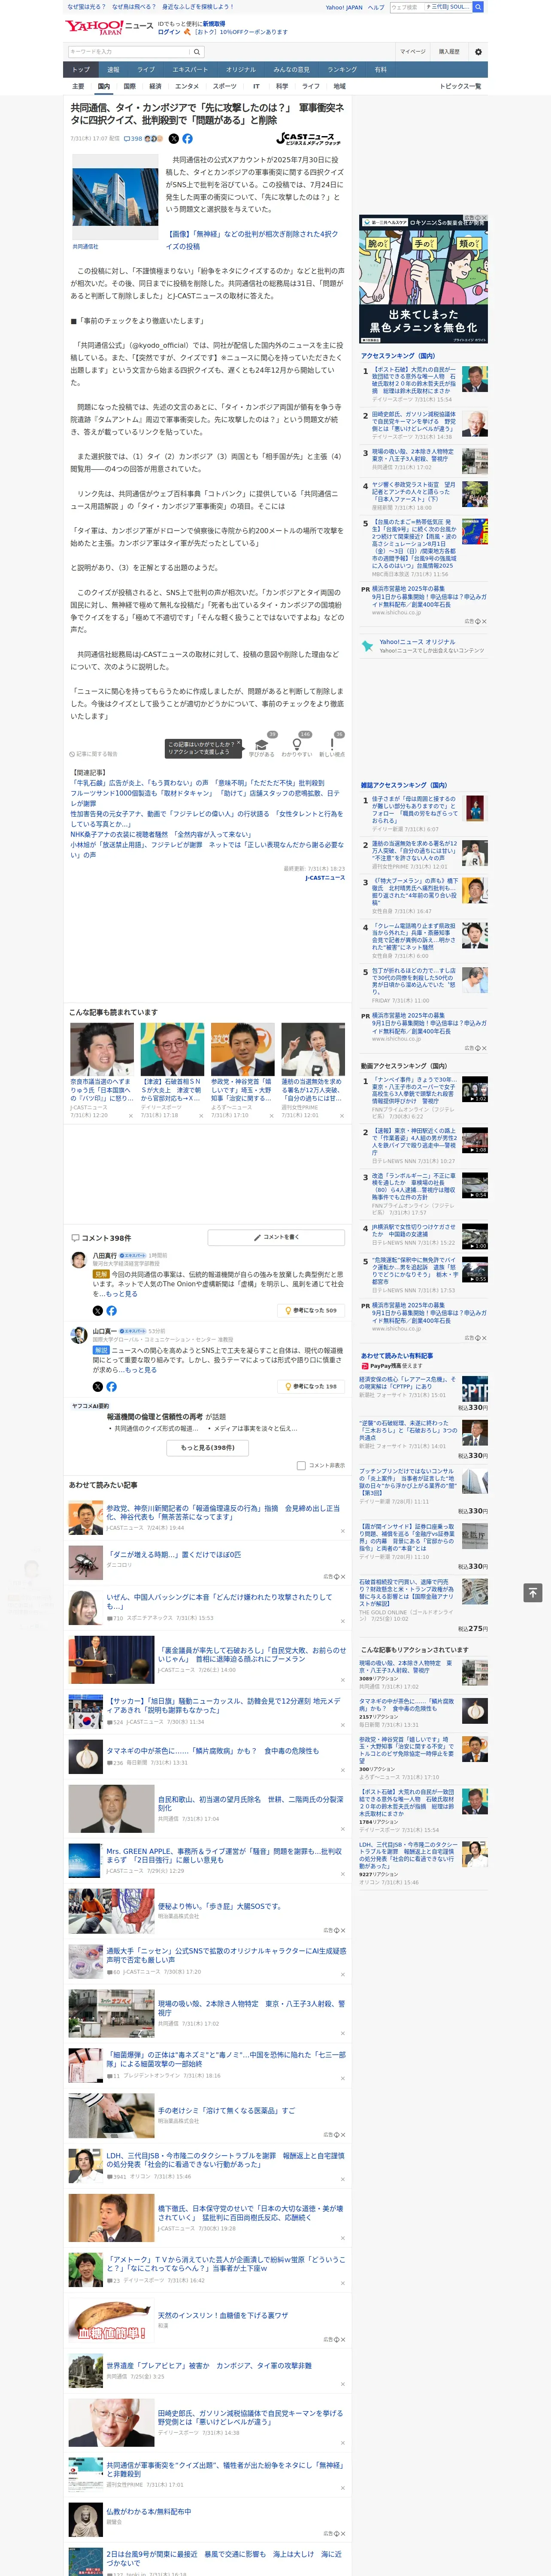Select the 速報 navigation tab
The width and height of the screenshot is (551, 2576).
click(x=113, y=70)
